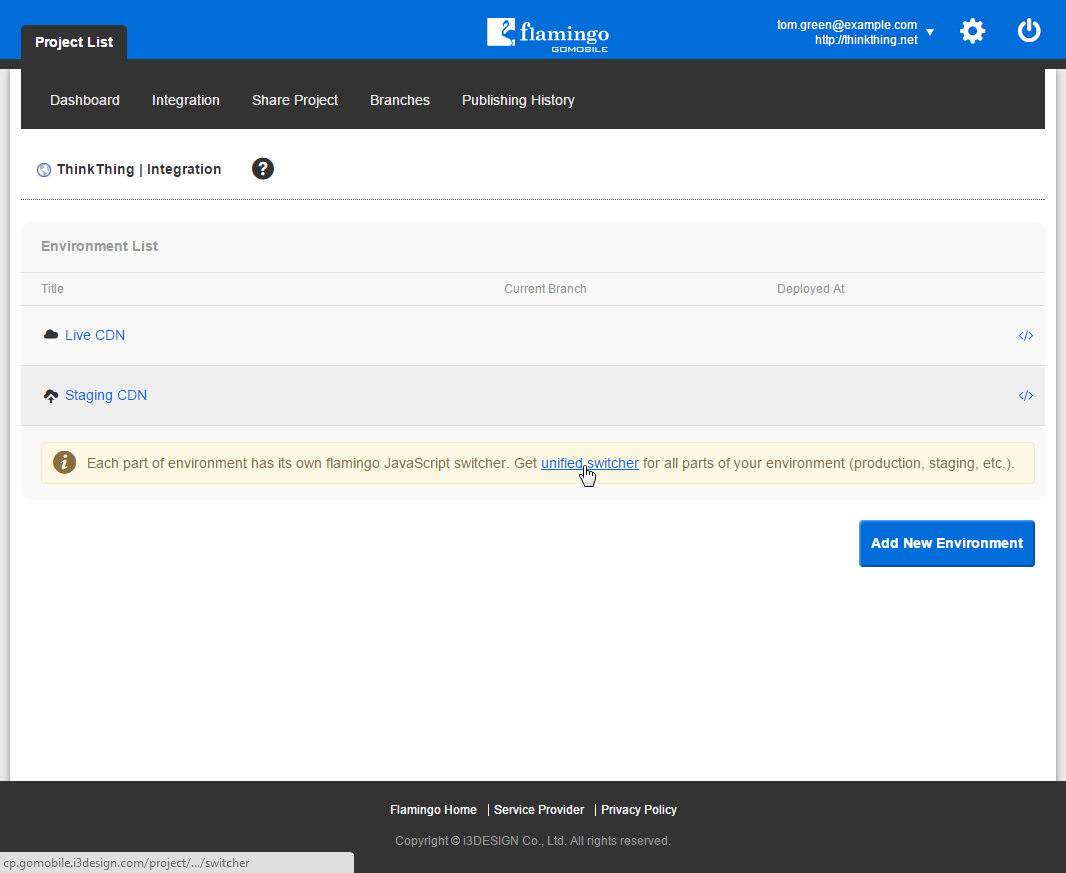The height and width of the screenshot is (873, 1066).
Task: Click the Environment List heading
Action: (x=99, y=246)
